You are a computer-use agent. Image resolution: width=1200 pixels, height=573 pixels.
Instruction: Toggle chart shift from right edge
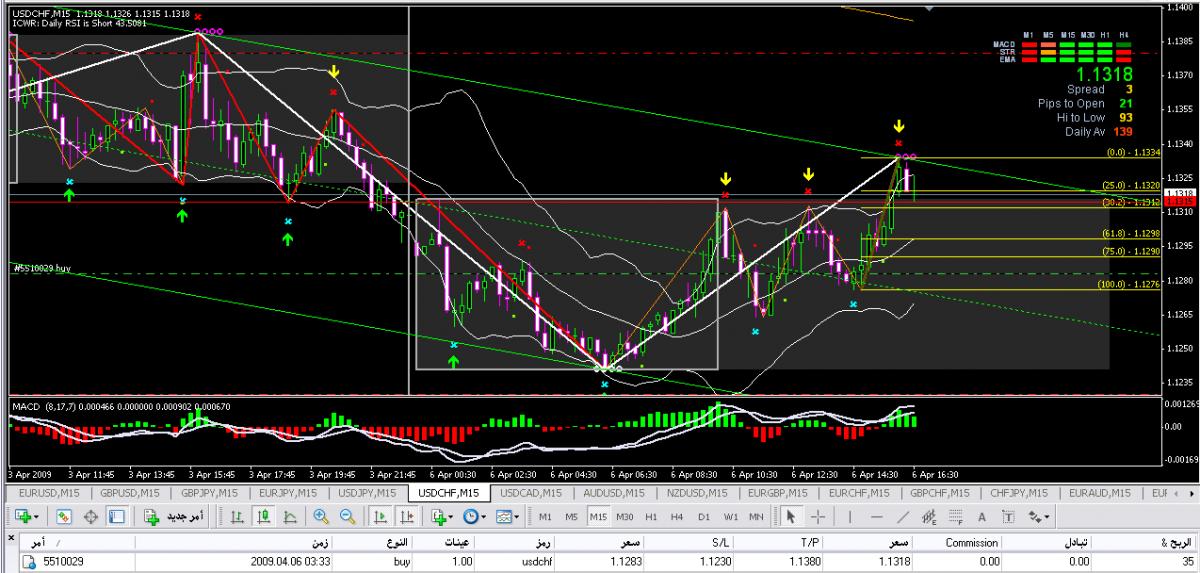click(x=406, y=517)
